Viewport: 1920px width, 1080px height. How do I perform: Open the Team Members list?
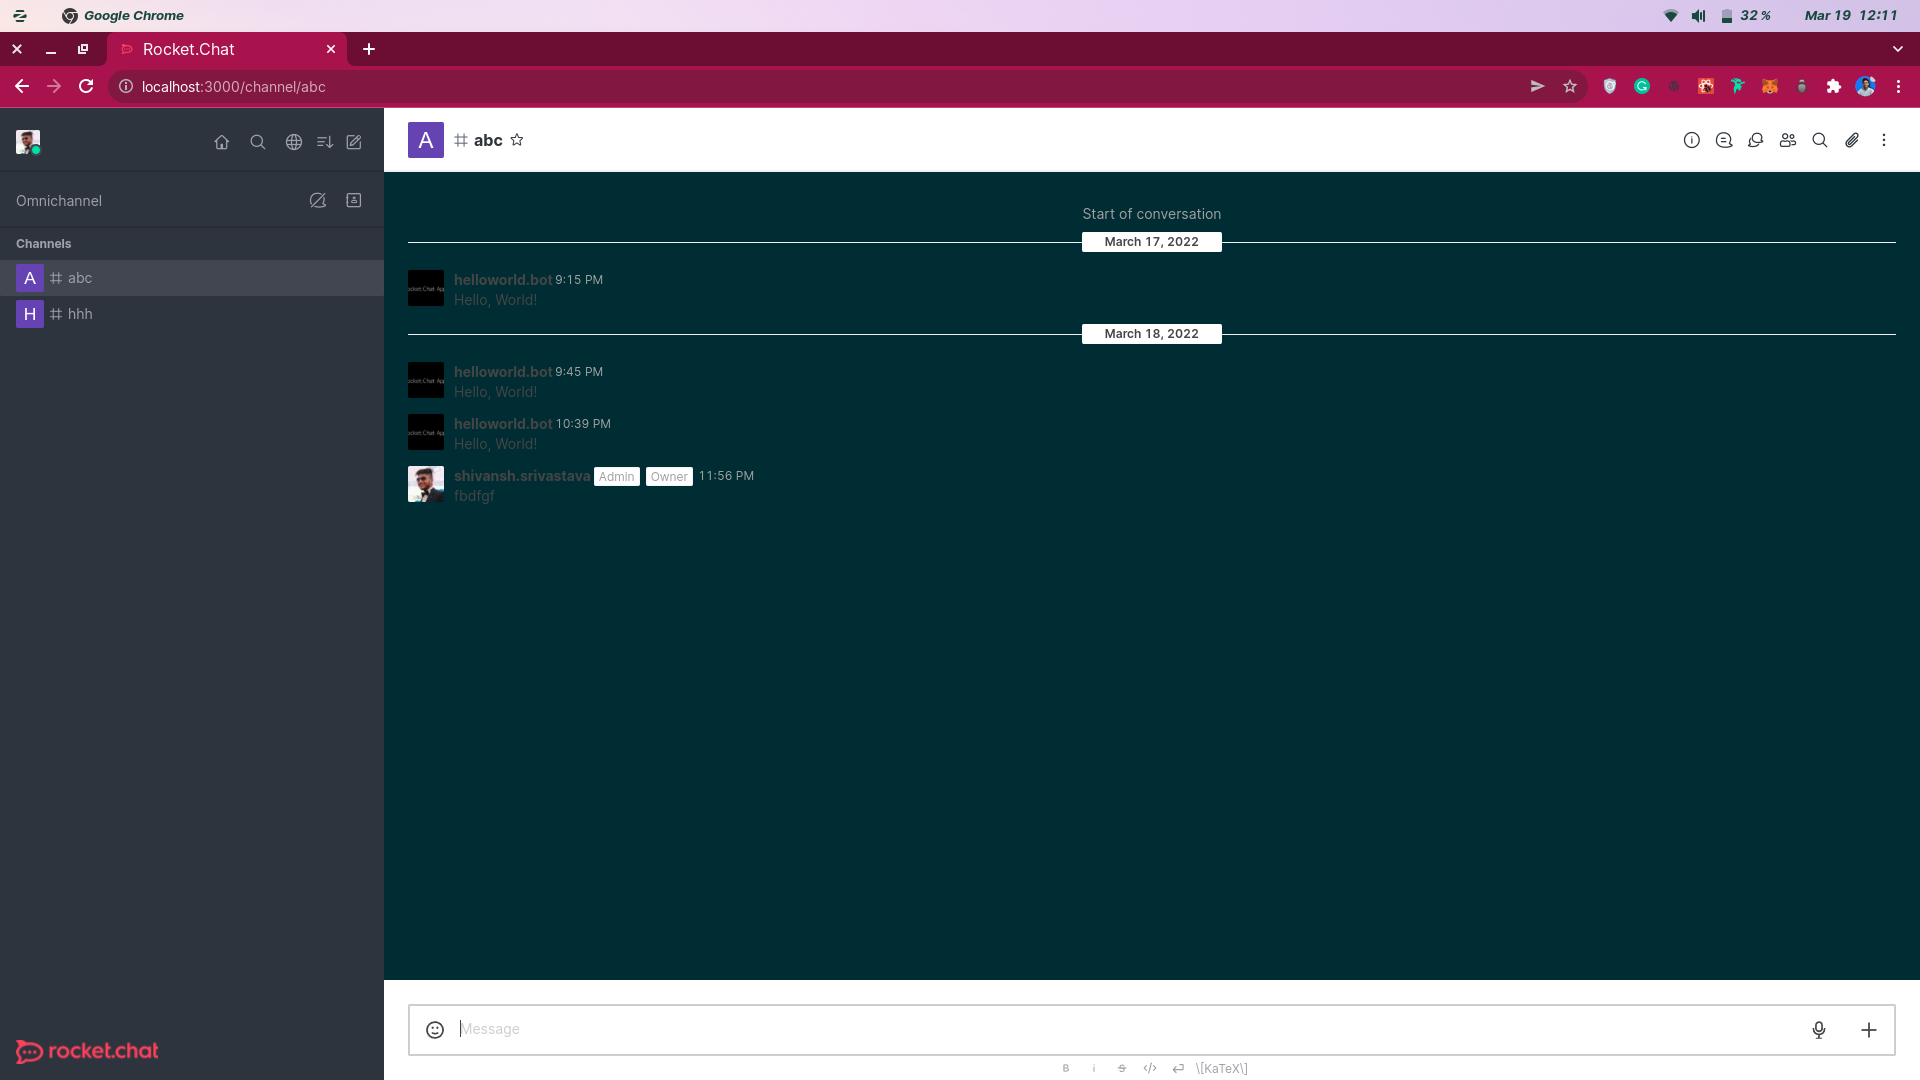pyautogui.click(x=1789, y=140)
